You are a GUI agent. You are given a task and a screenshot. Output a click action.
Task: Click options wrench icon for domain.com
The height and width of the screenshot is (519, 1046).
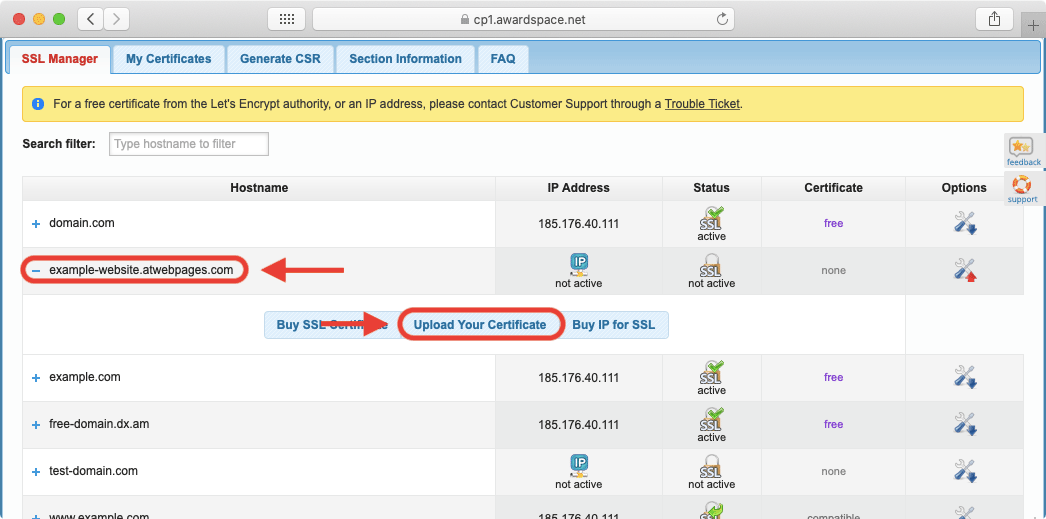point(964,223)
